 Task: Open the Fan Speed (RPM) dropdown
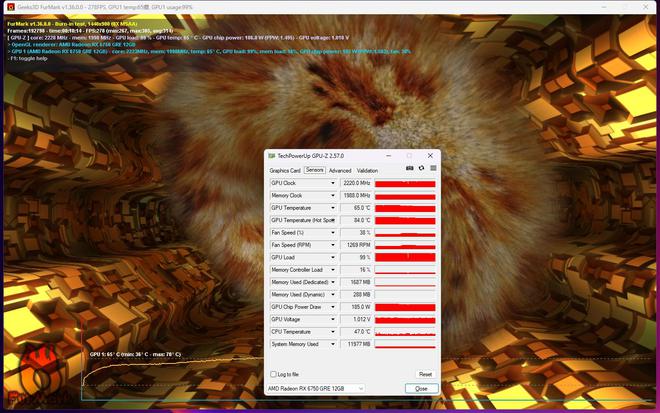tap(333, 245)
